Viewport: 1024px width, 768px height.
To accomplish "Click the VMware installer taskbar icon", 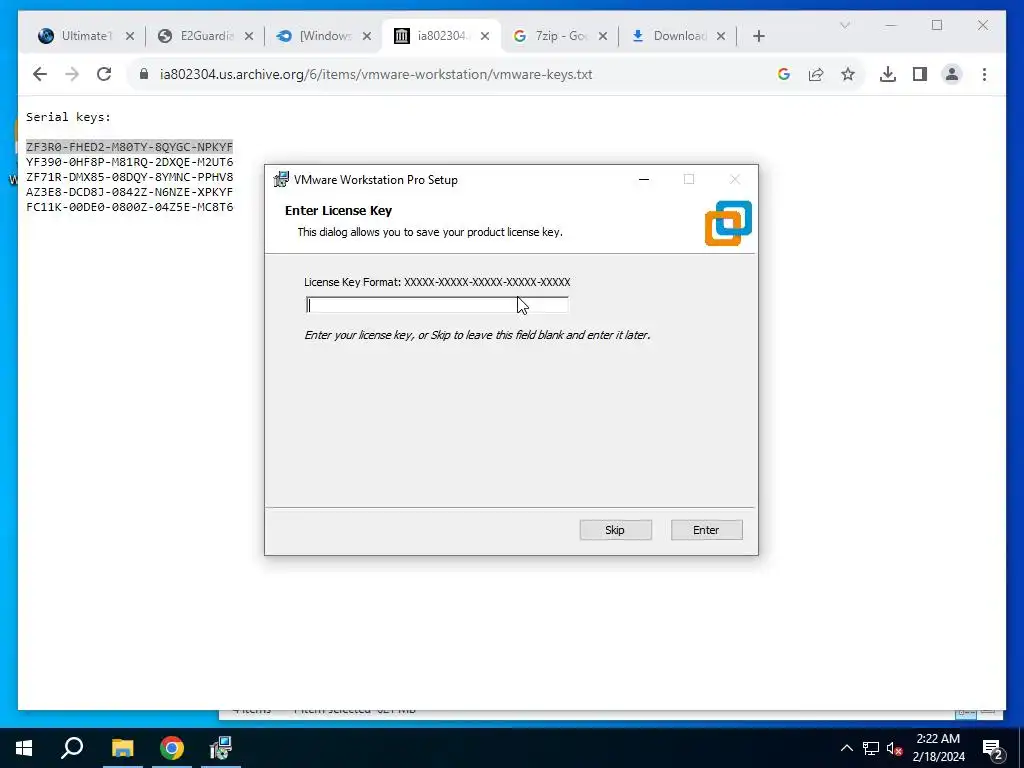I will pos(221,748).
